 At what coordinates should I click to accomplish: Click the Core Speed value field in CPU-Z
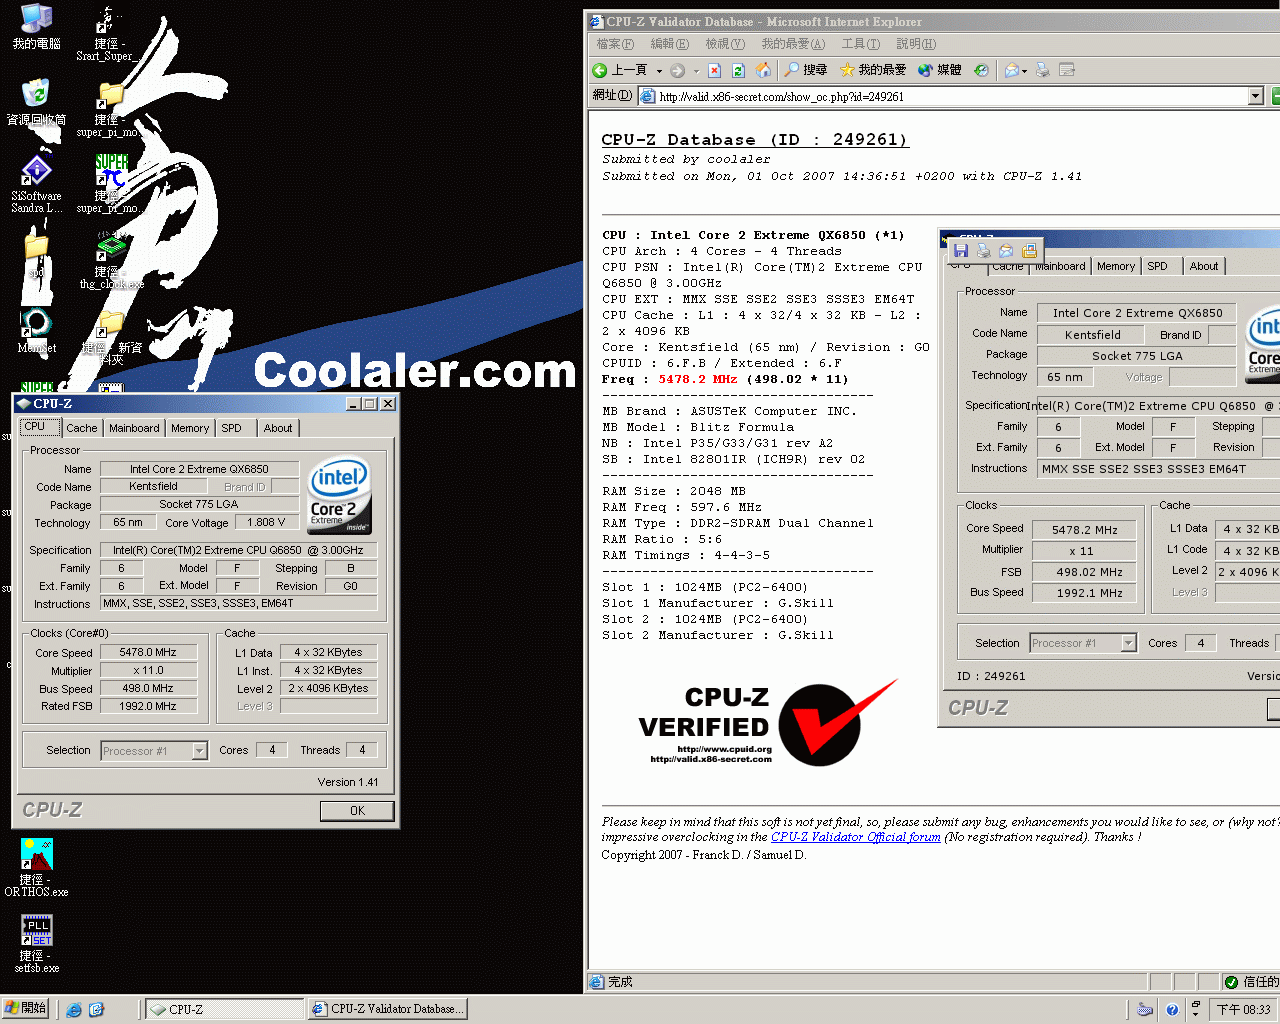[148, 652]
